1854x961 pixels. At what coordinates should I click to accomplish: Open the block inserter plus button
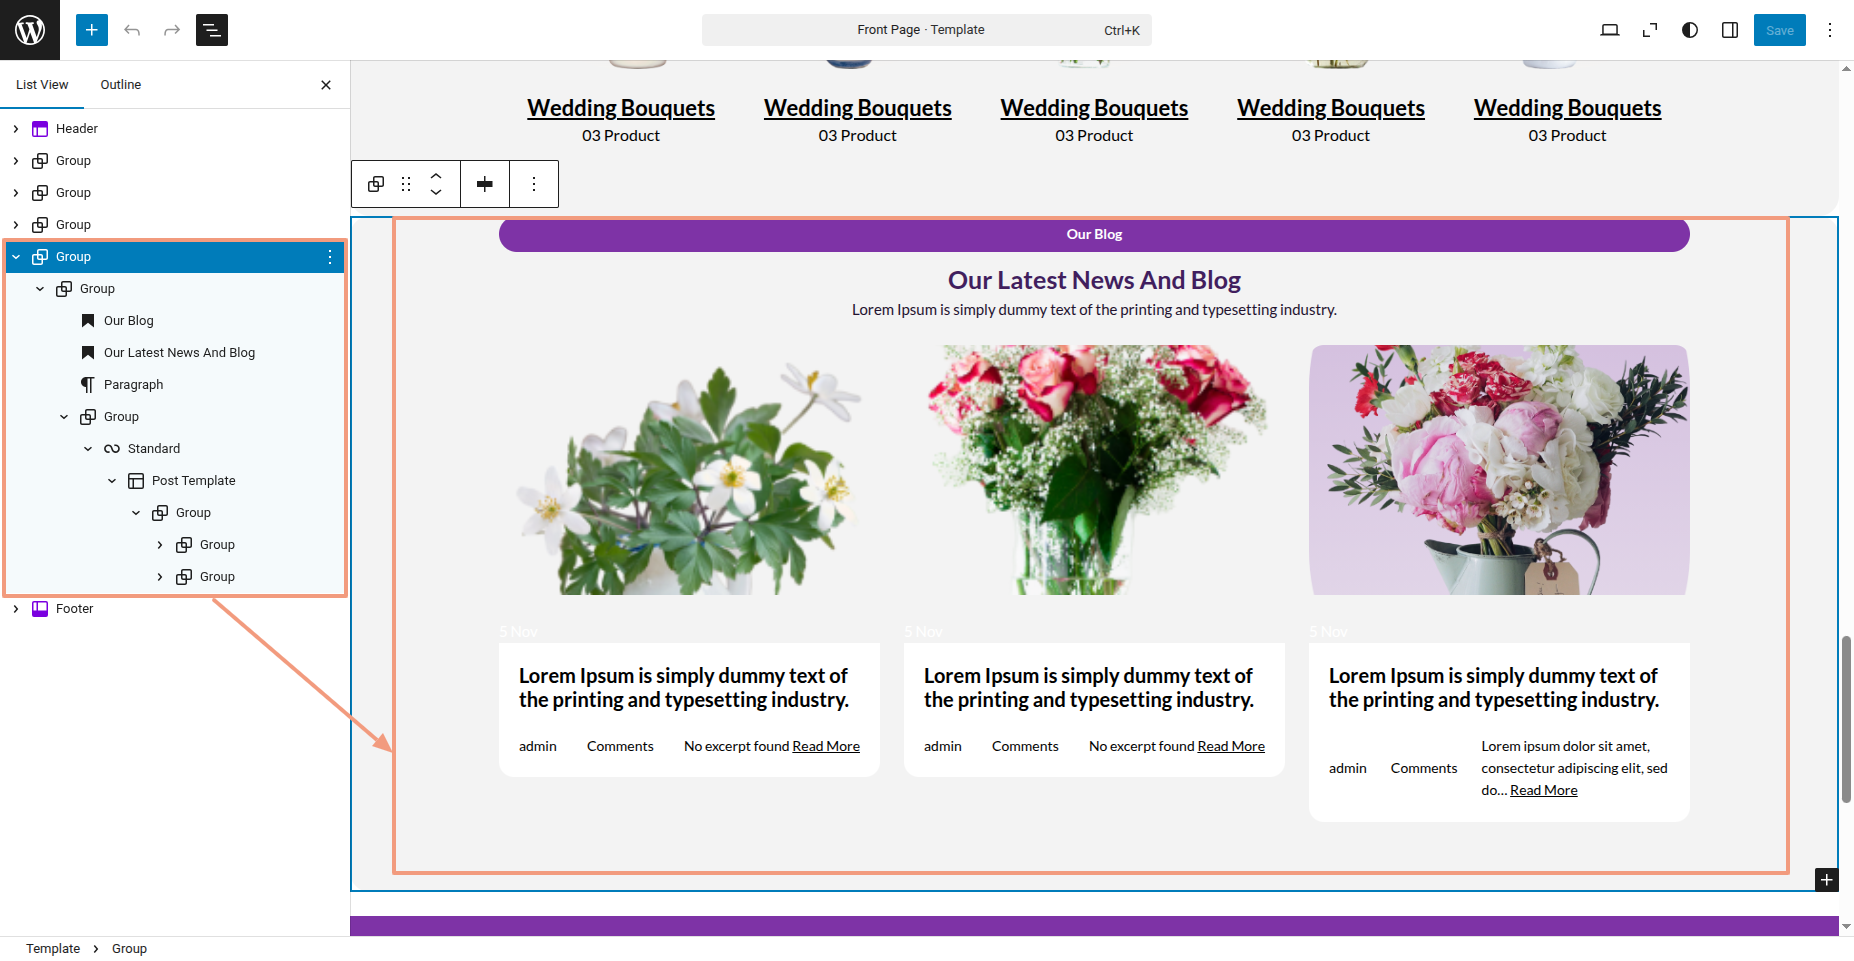pyautogui.click(x=91, y=30)
